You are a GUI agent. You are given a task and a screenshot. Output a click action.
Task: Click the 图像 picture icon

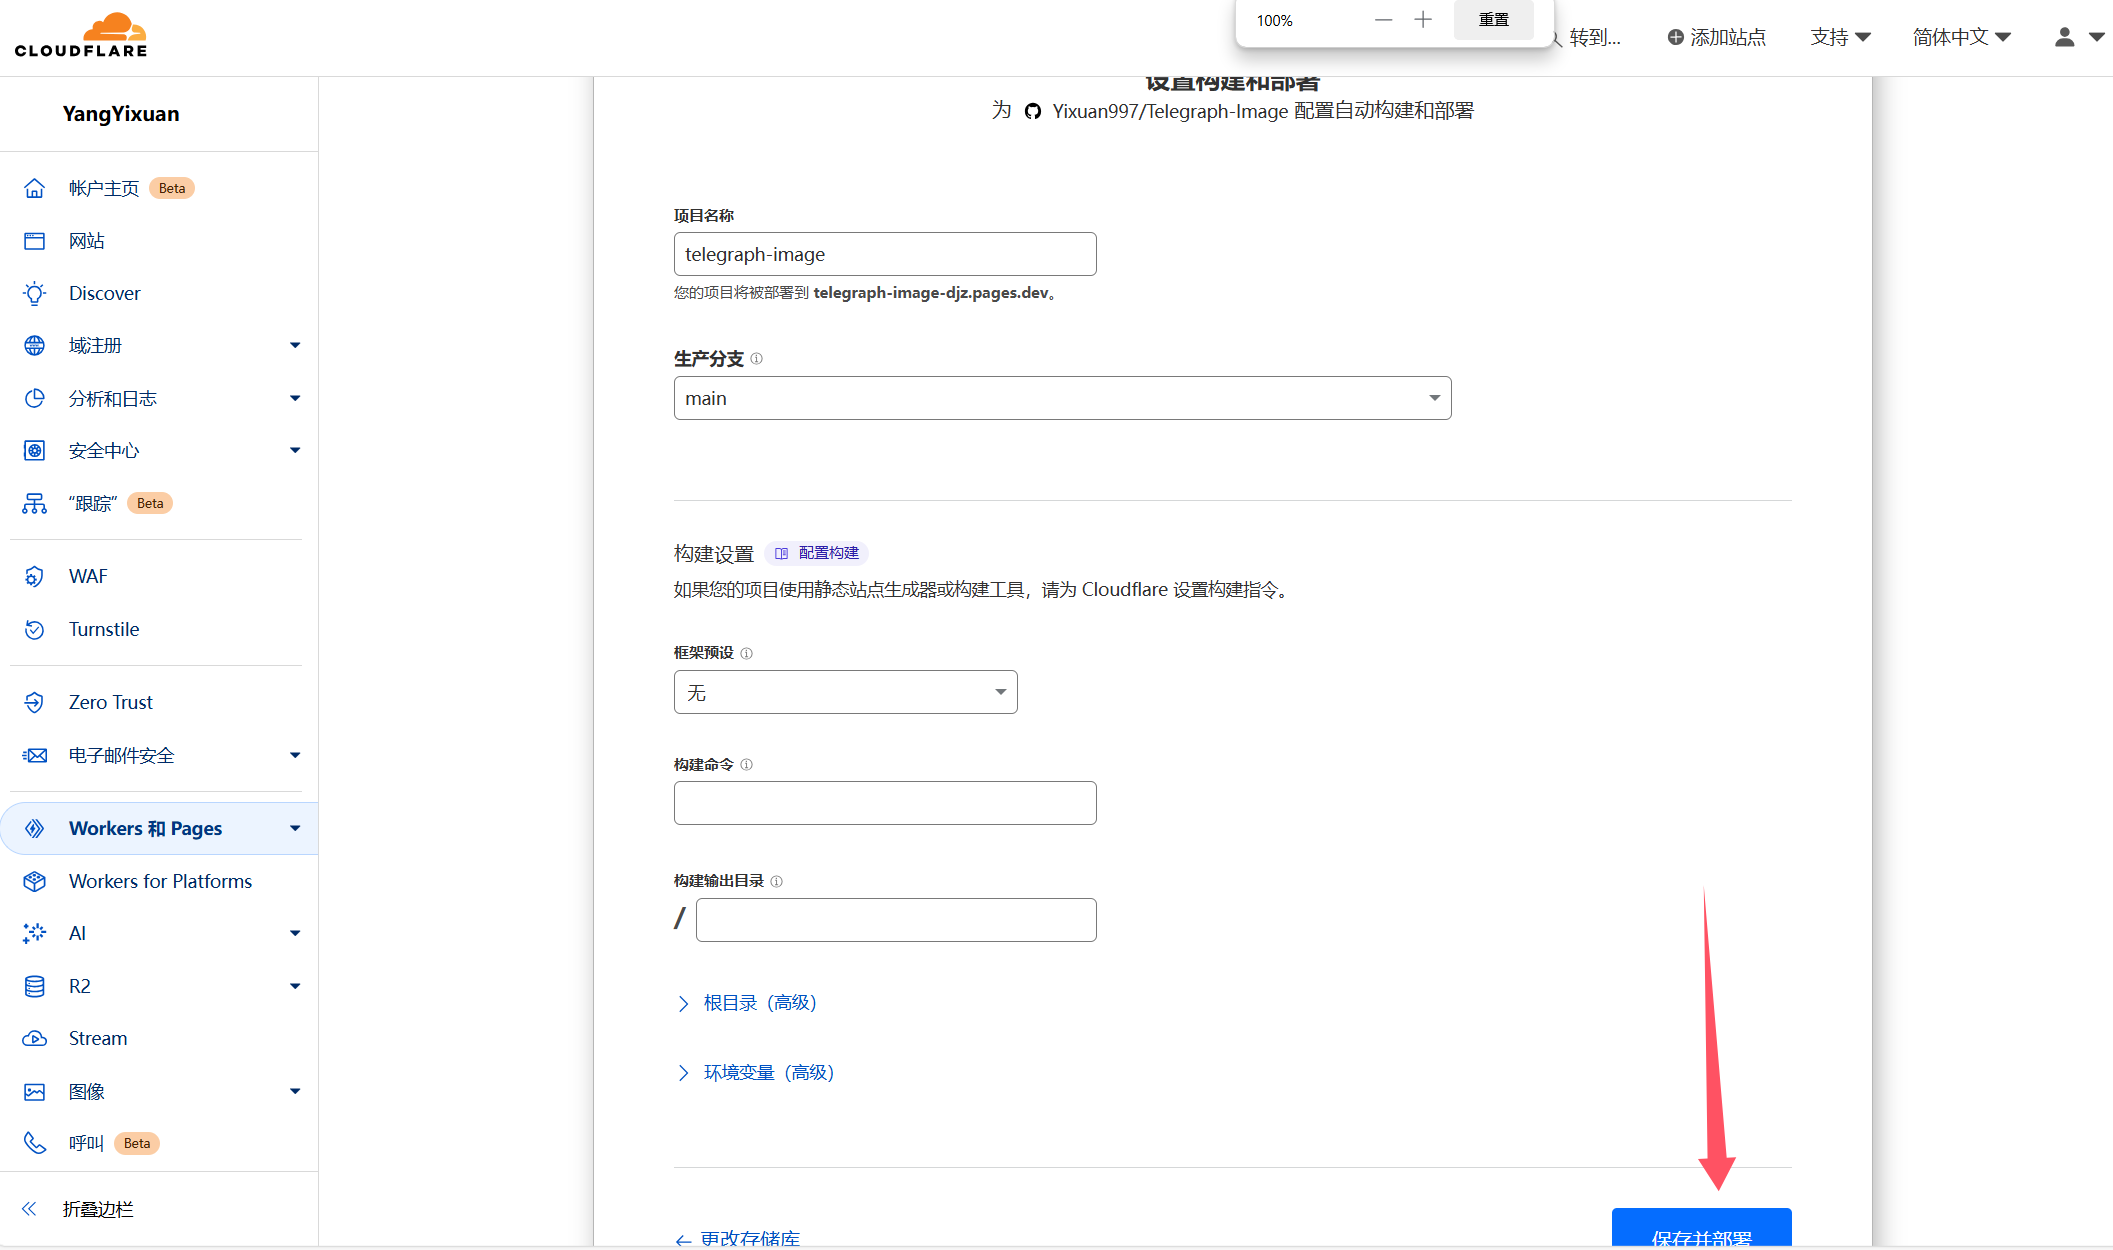(35, 1091)
